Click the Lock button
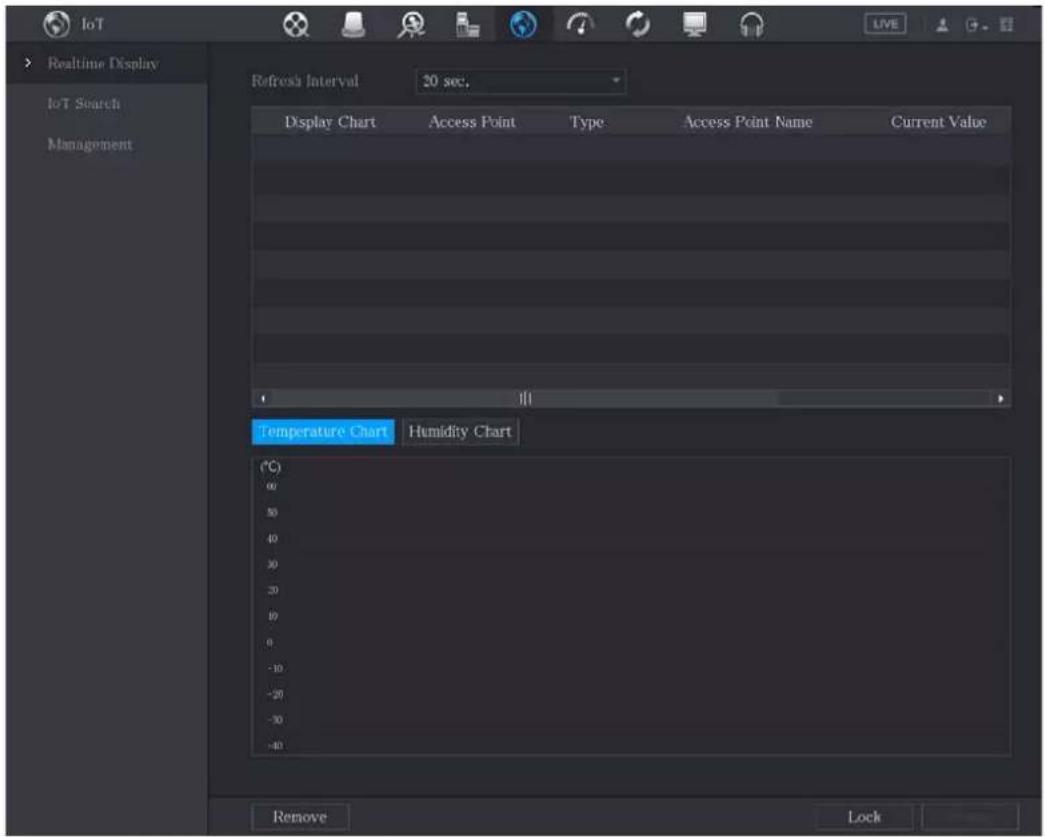1045x837 pixels. click(x=864, y=817)
